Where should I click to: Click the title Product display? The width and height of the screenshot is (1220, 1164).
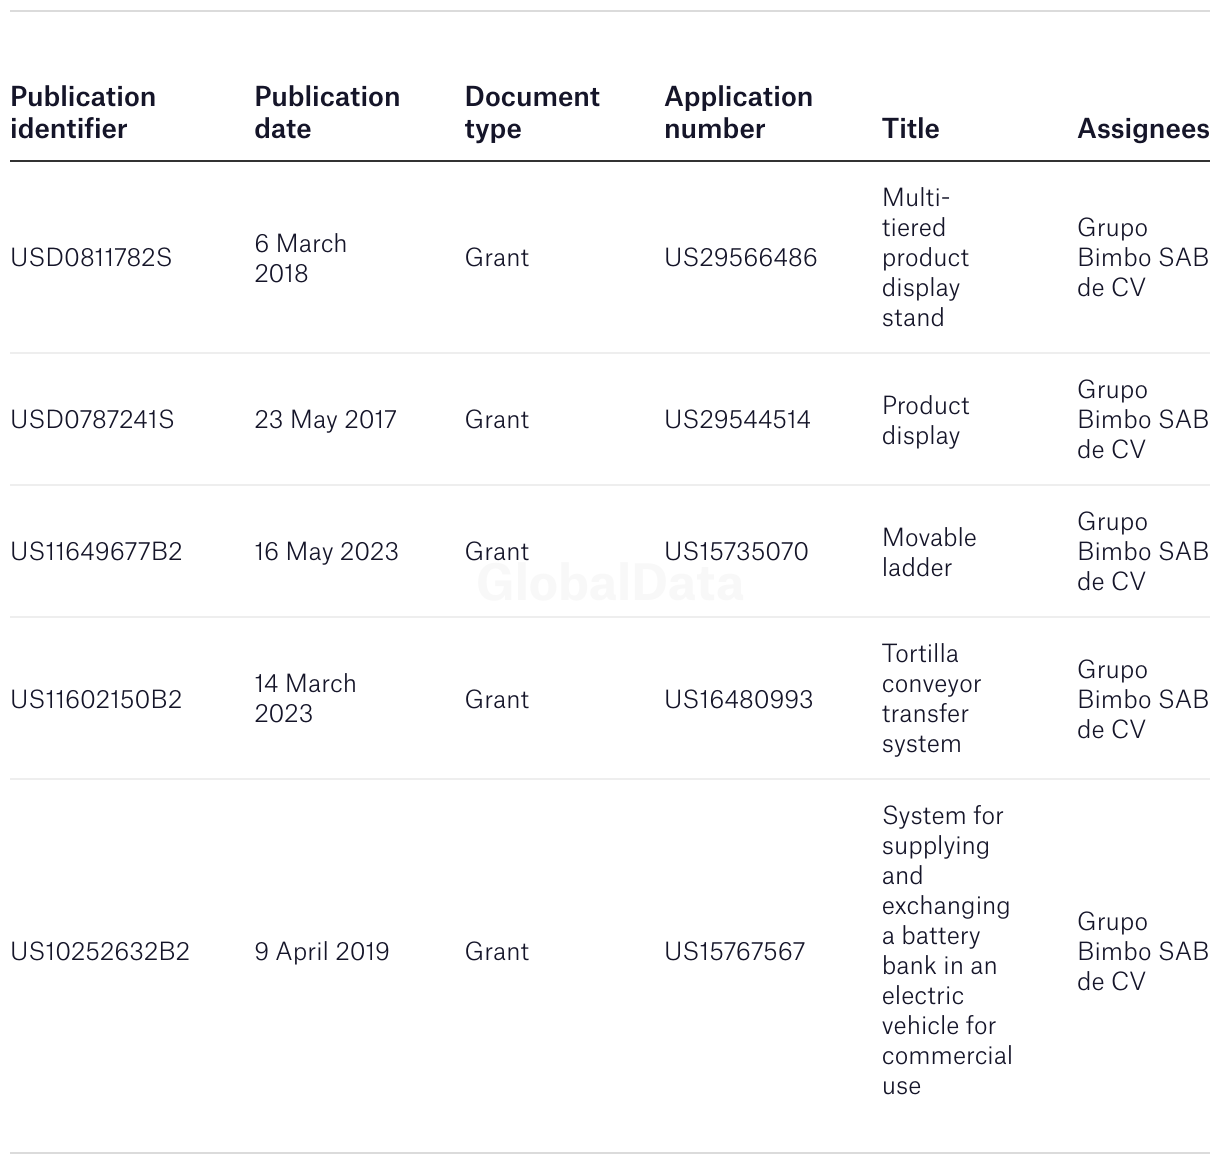pos(925,420)
